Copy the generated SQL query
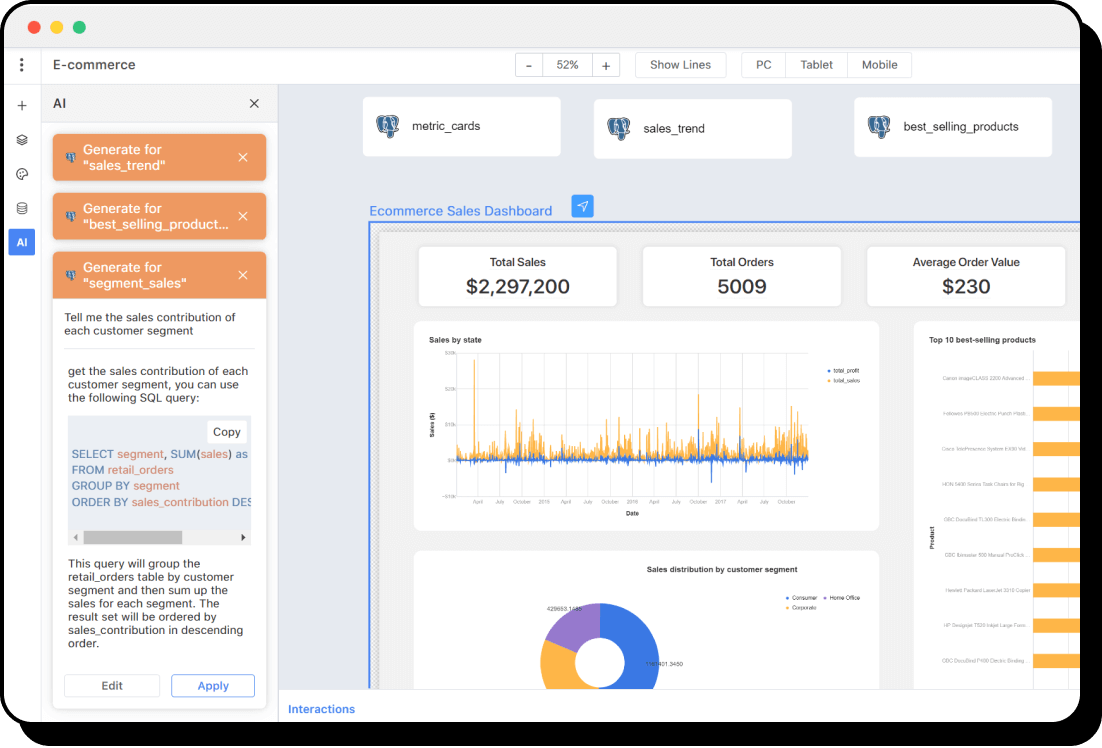Screen dimensions: 1102x748 pyautogui.click(x=227, y=432)
